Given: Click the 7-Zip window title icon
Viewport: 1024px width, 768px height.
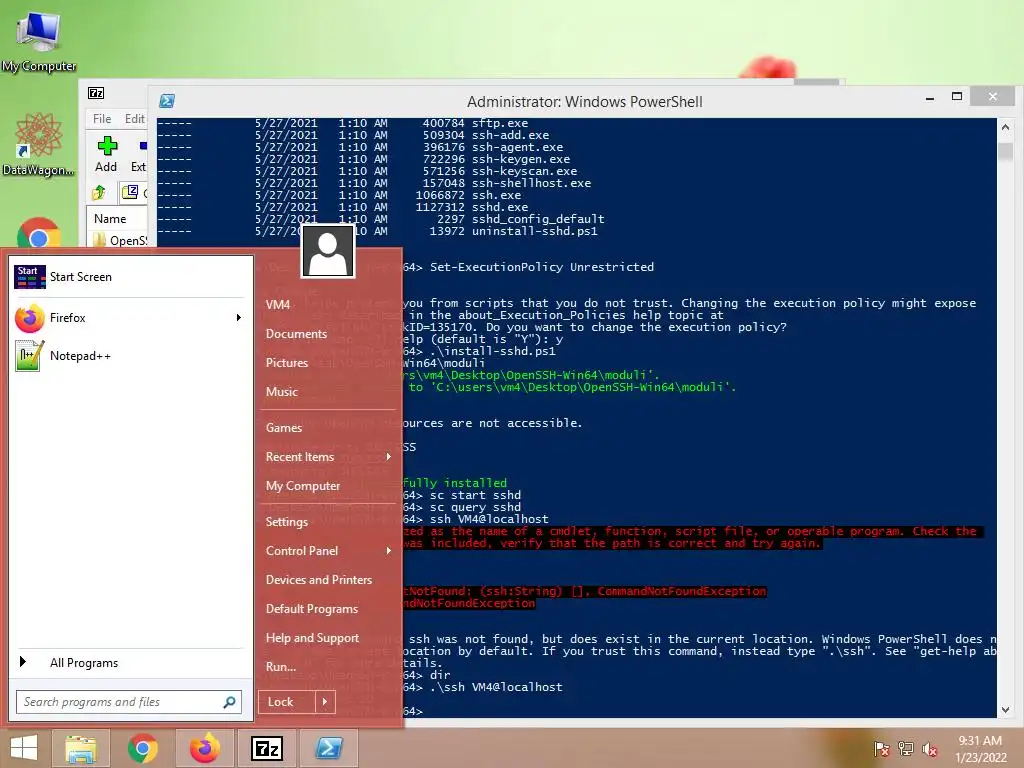Looking at the screenshot, I should 96,93.
